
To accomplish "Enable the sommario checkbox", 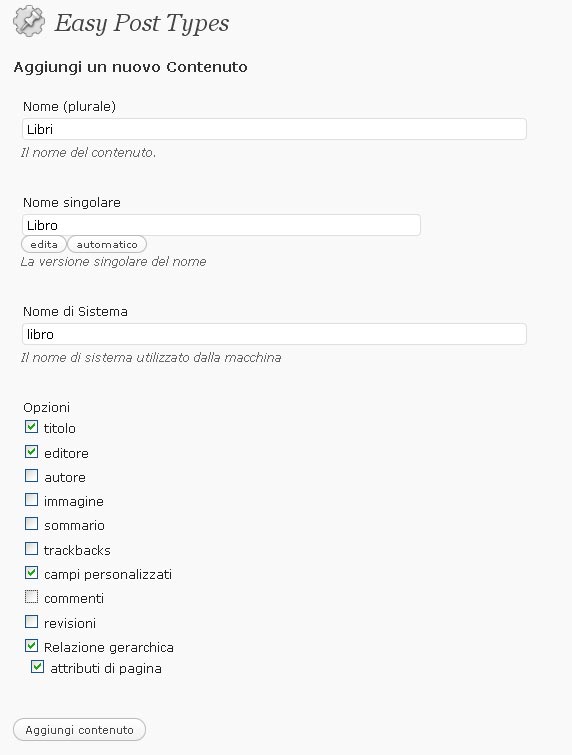I will coord(31,524).
